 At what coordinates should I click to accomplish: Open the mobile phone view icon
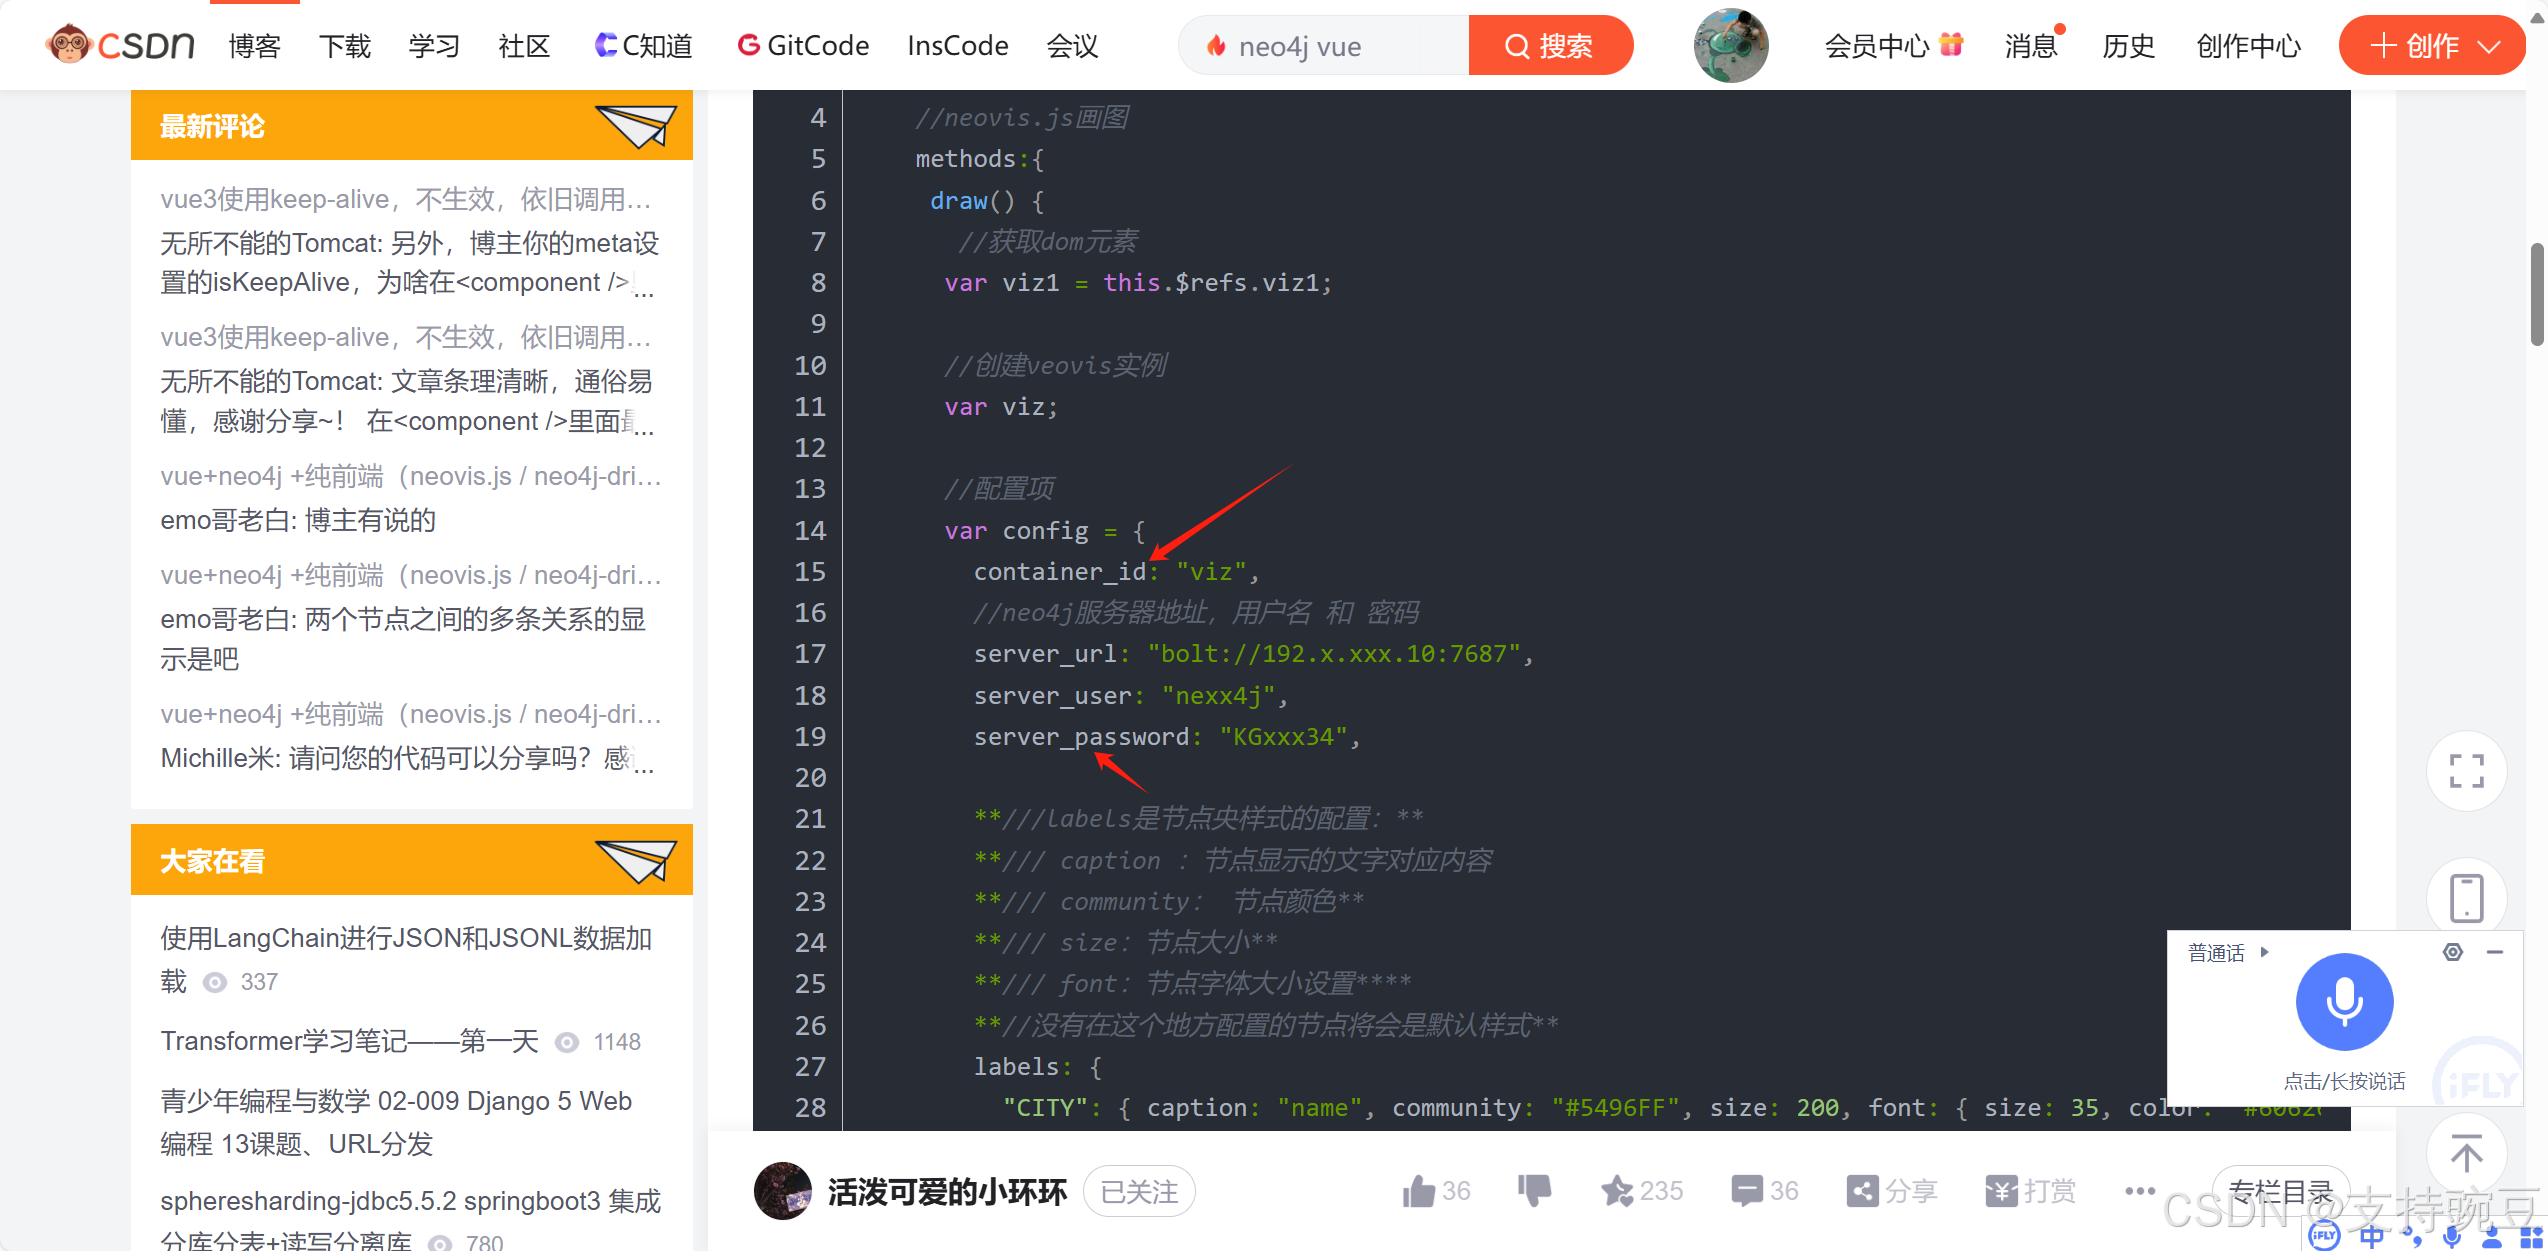pyautogui.click(x=2466, y=897)
